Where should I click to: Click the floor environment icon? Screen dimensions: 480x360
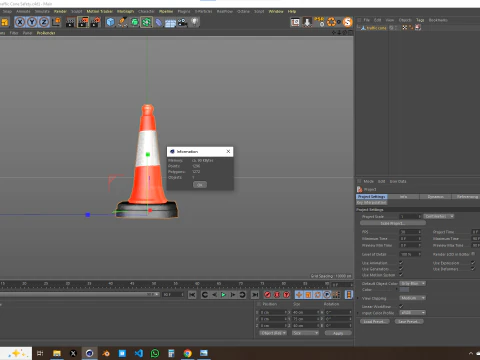(x=170, y=23)
